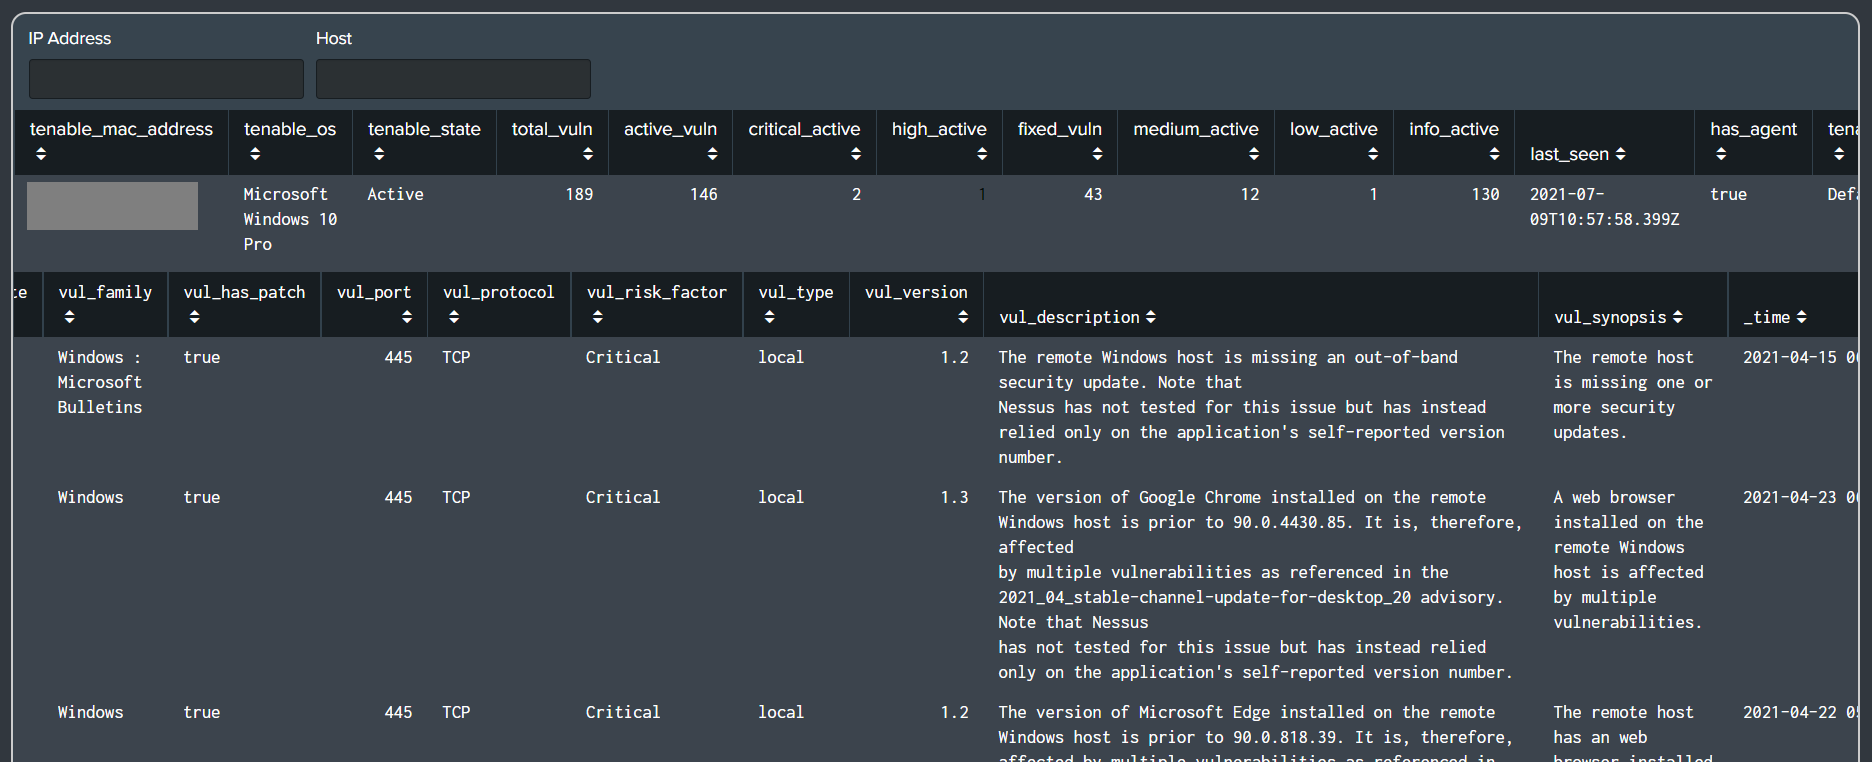
Task: Sort by active_vuln column arrows
Action: 712,154
